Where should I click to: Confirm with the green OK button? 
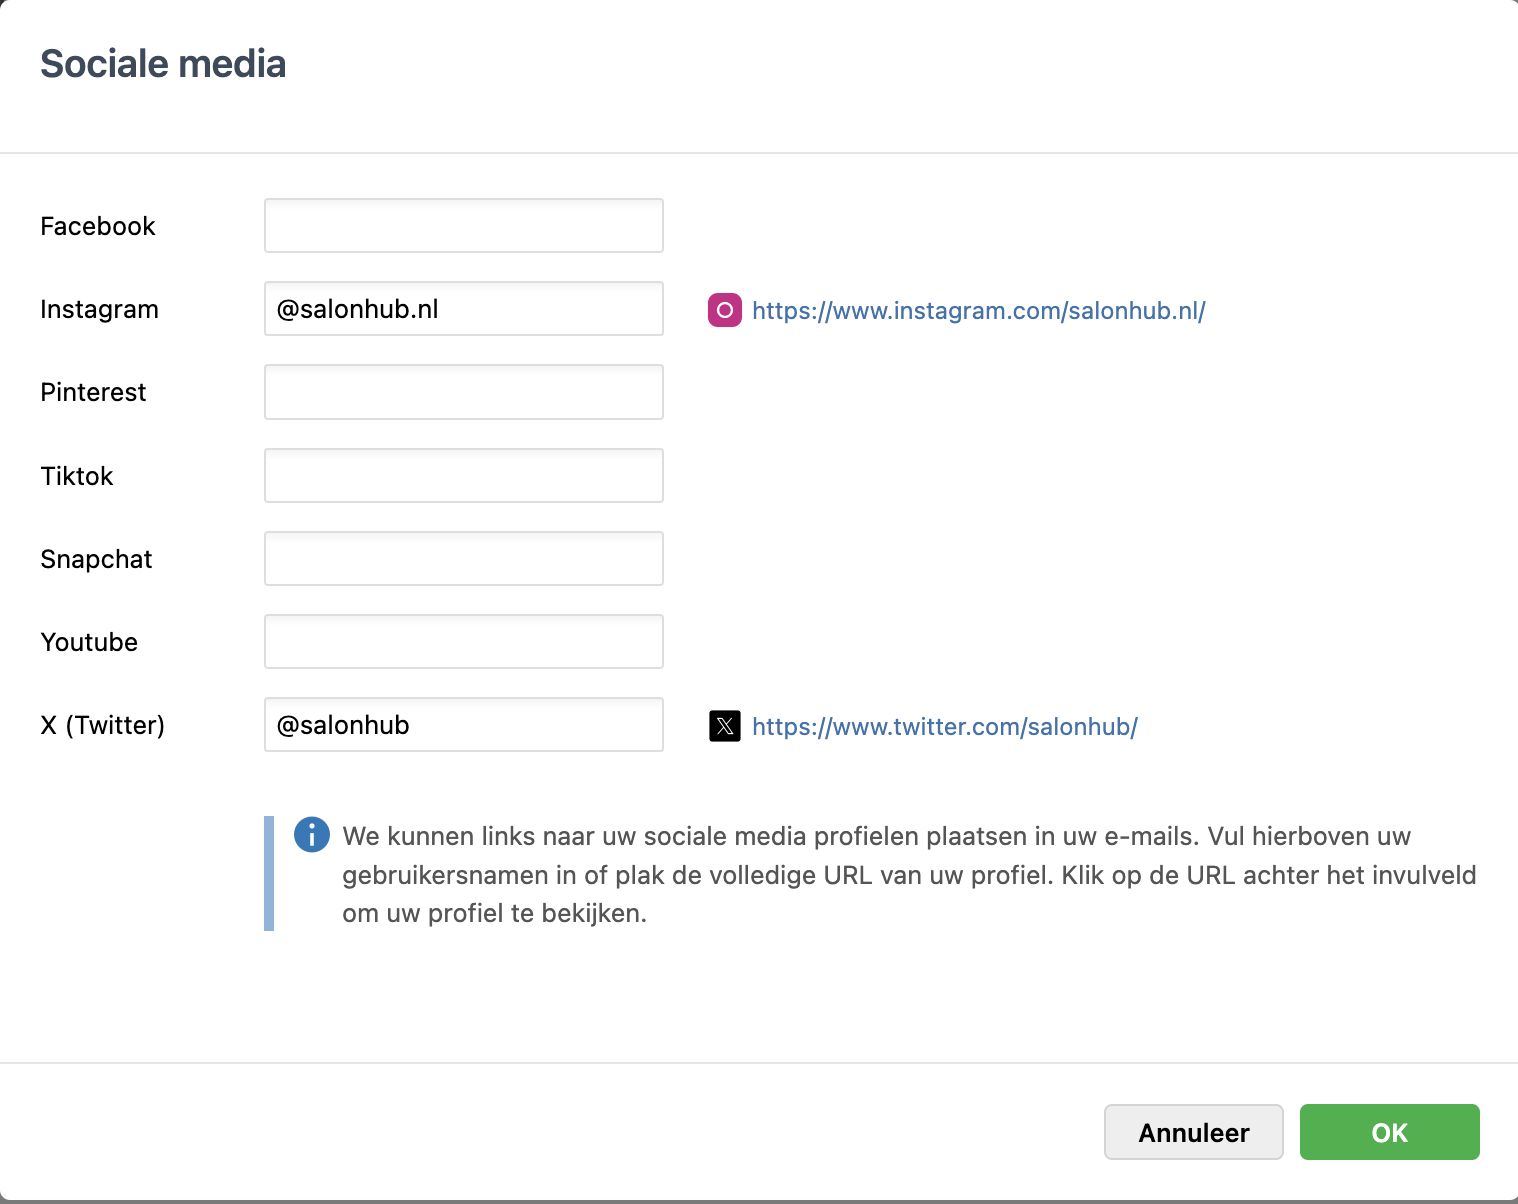pos(1389,1132)
